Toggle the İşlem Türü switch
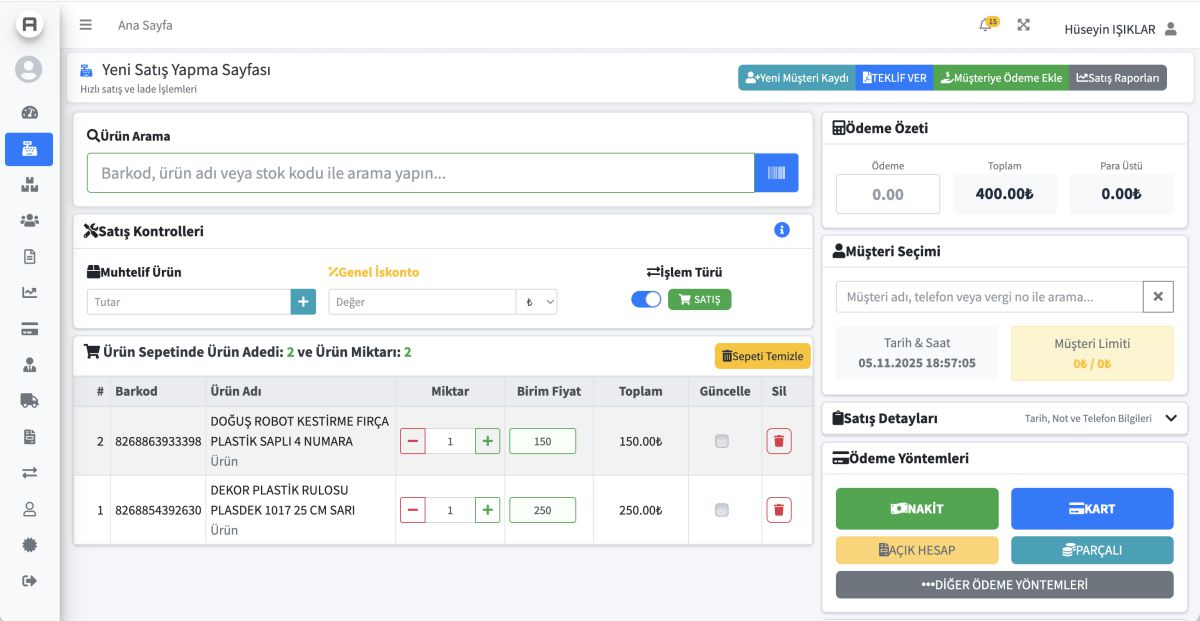The width and height of the screenshot is (1200, 621). 646,299
